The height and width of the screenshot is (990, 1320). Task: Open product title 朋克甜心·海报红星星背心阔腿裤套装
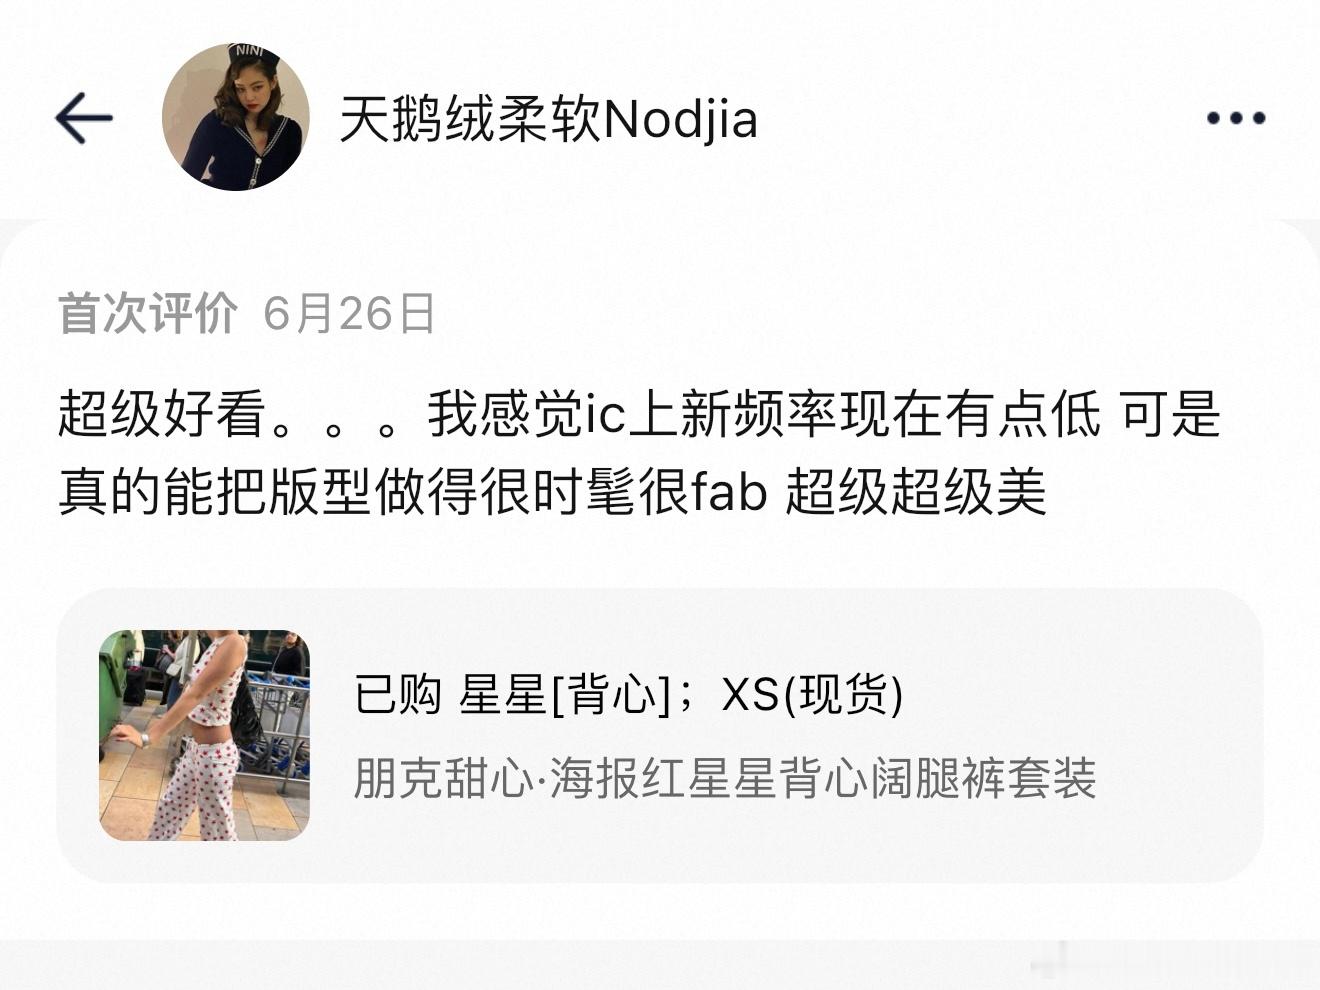click(x=725, y=778)
